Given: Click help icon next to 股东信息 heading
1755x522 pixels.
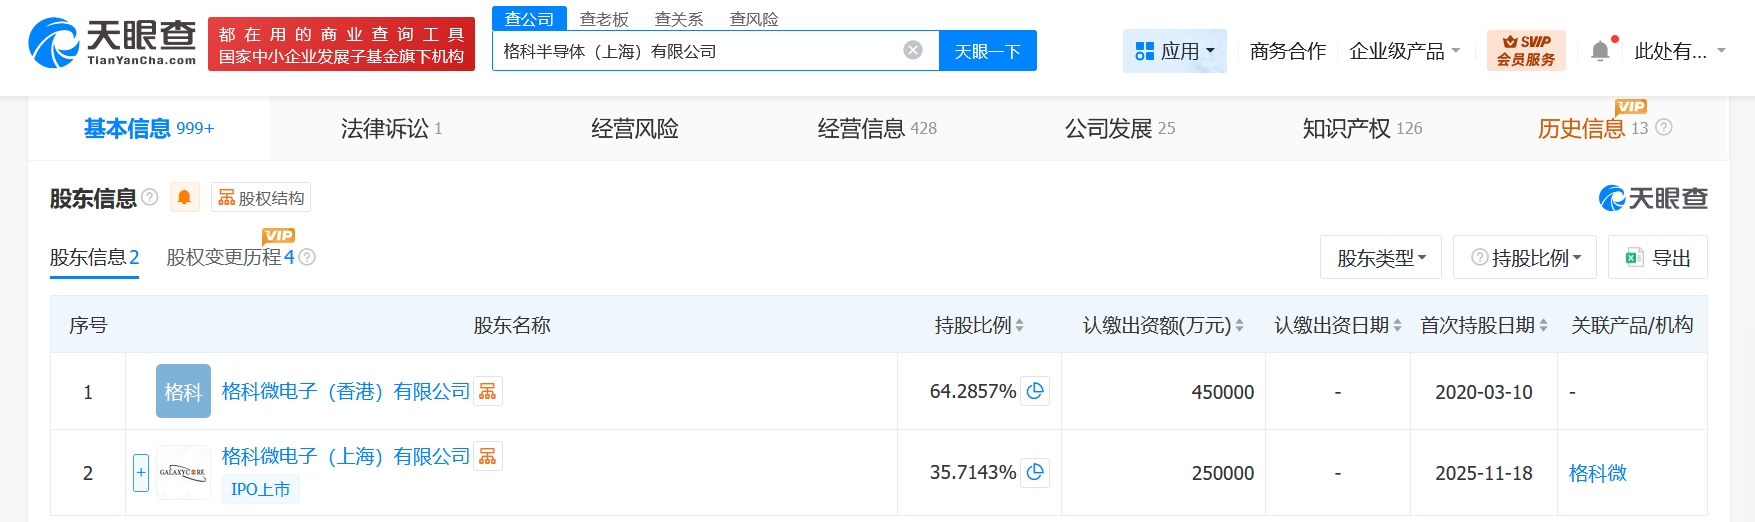Looking at the screenshot, I should (x=150, y=197).
